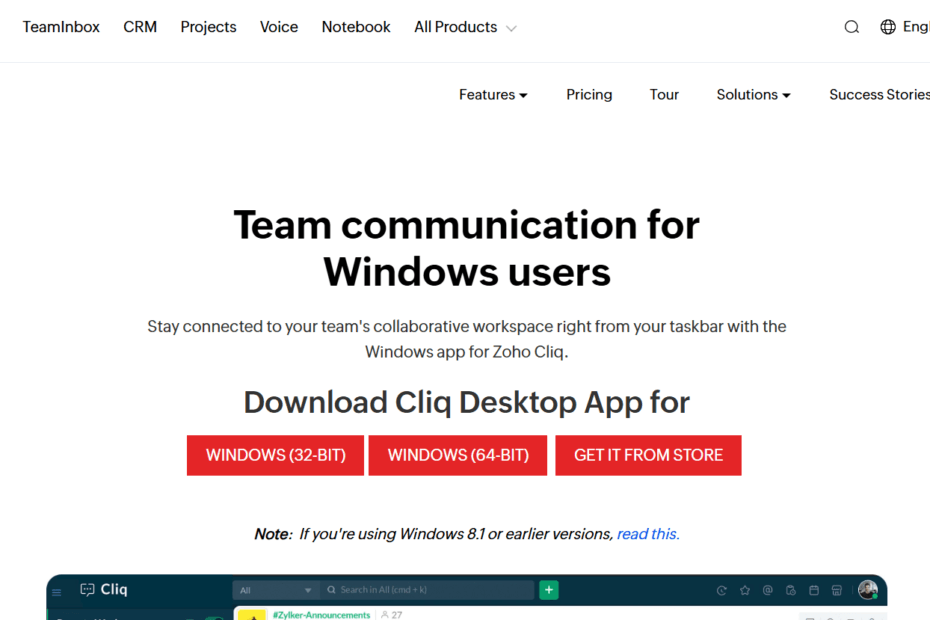Open the calendar icon in the Cliq toolbar
Viewport: 930px width, 620px height.
[x=814, y=590]
